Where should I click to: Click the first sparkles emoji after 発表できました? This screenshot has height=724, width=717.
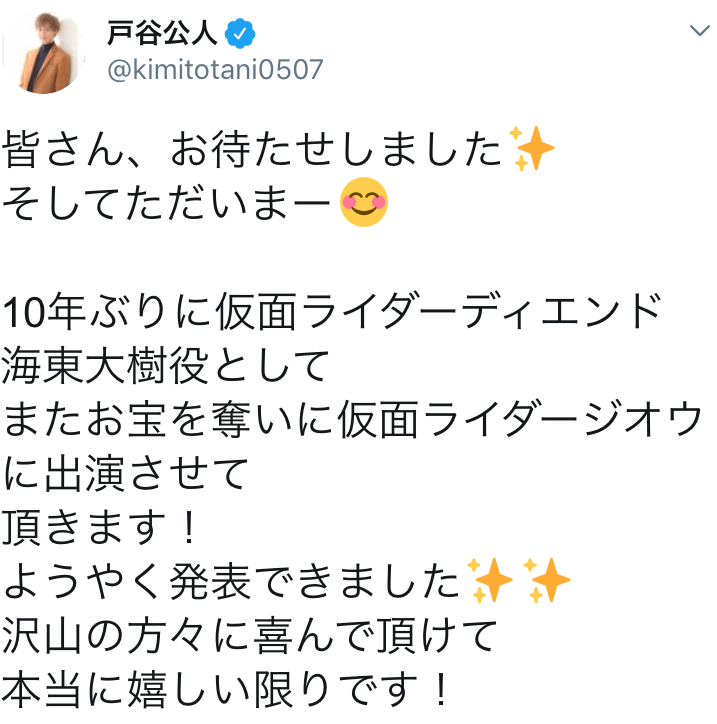489,580
